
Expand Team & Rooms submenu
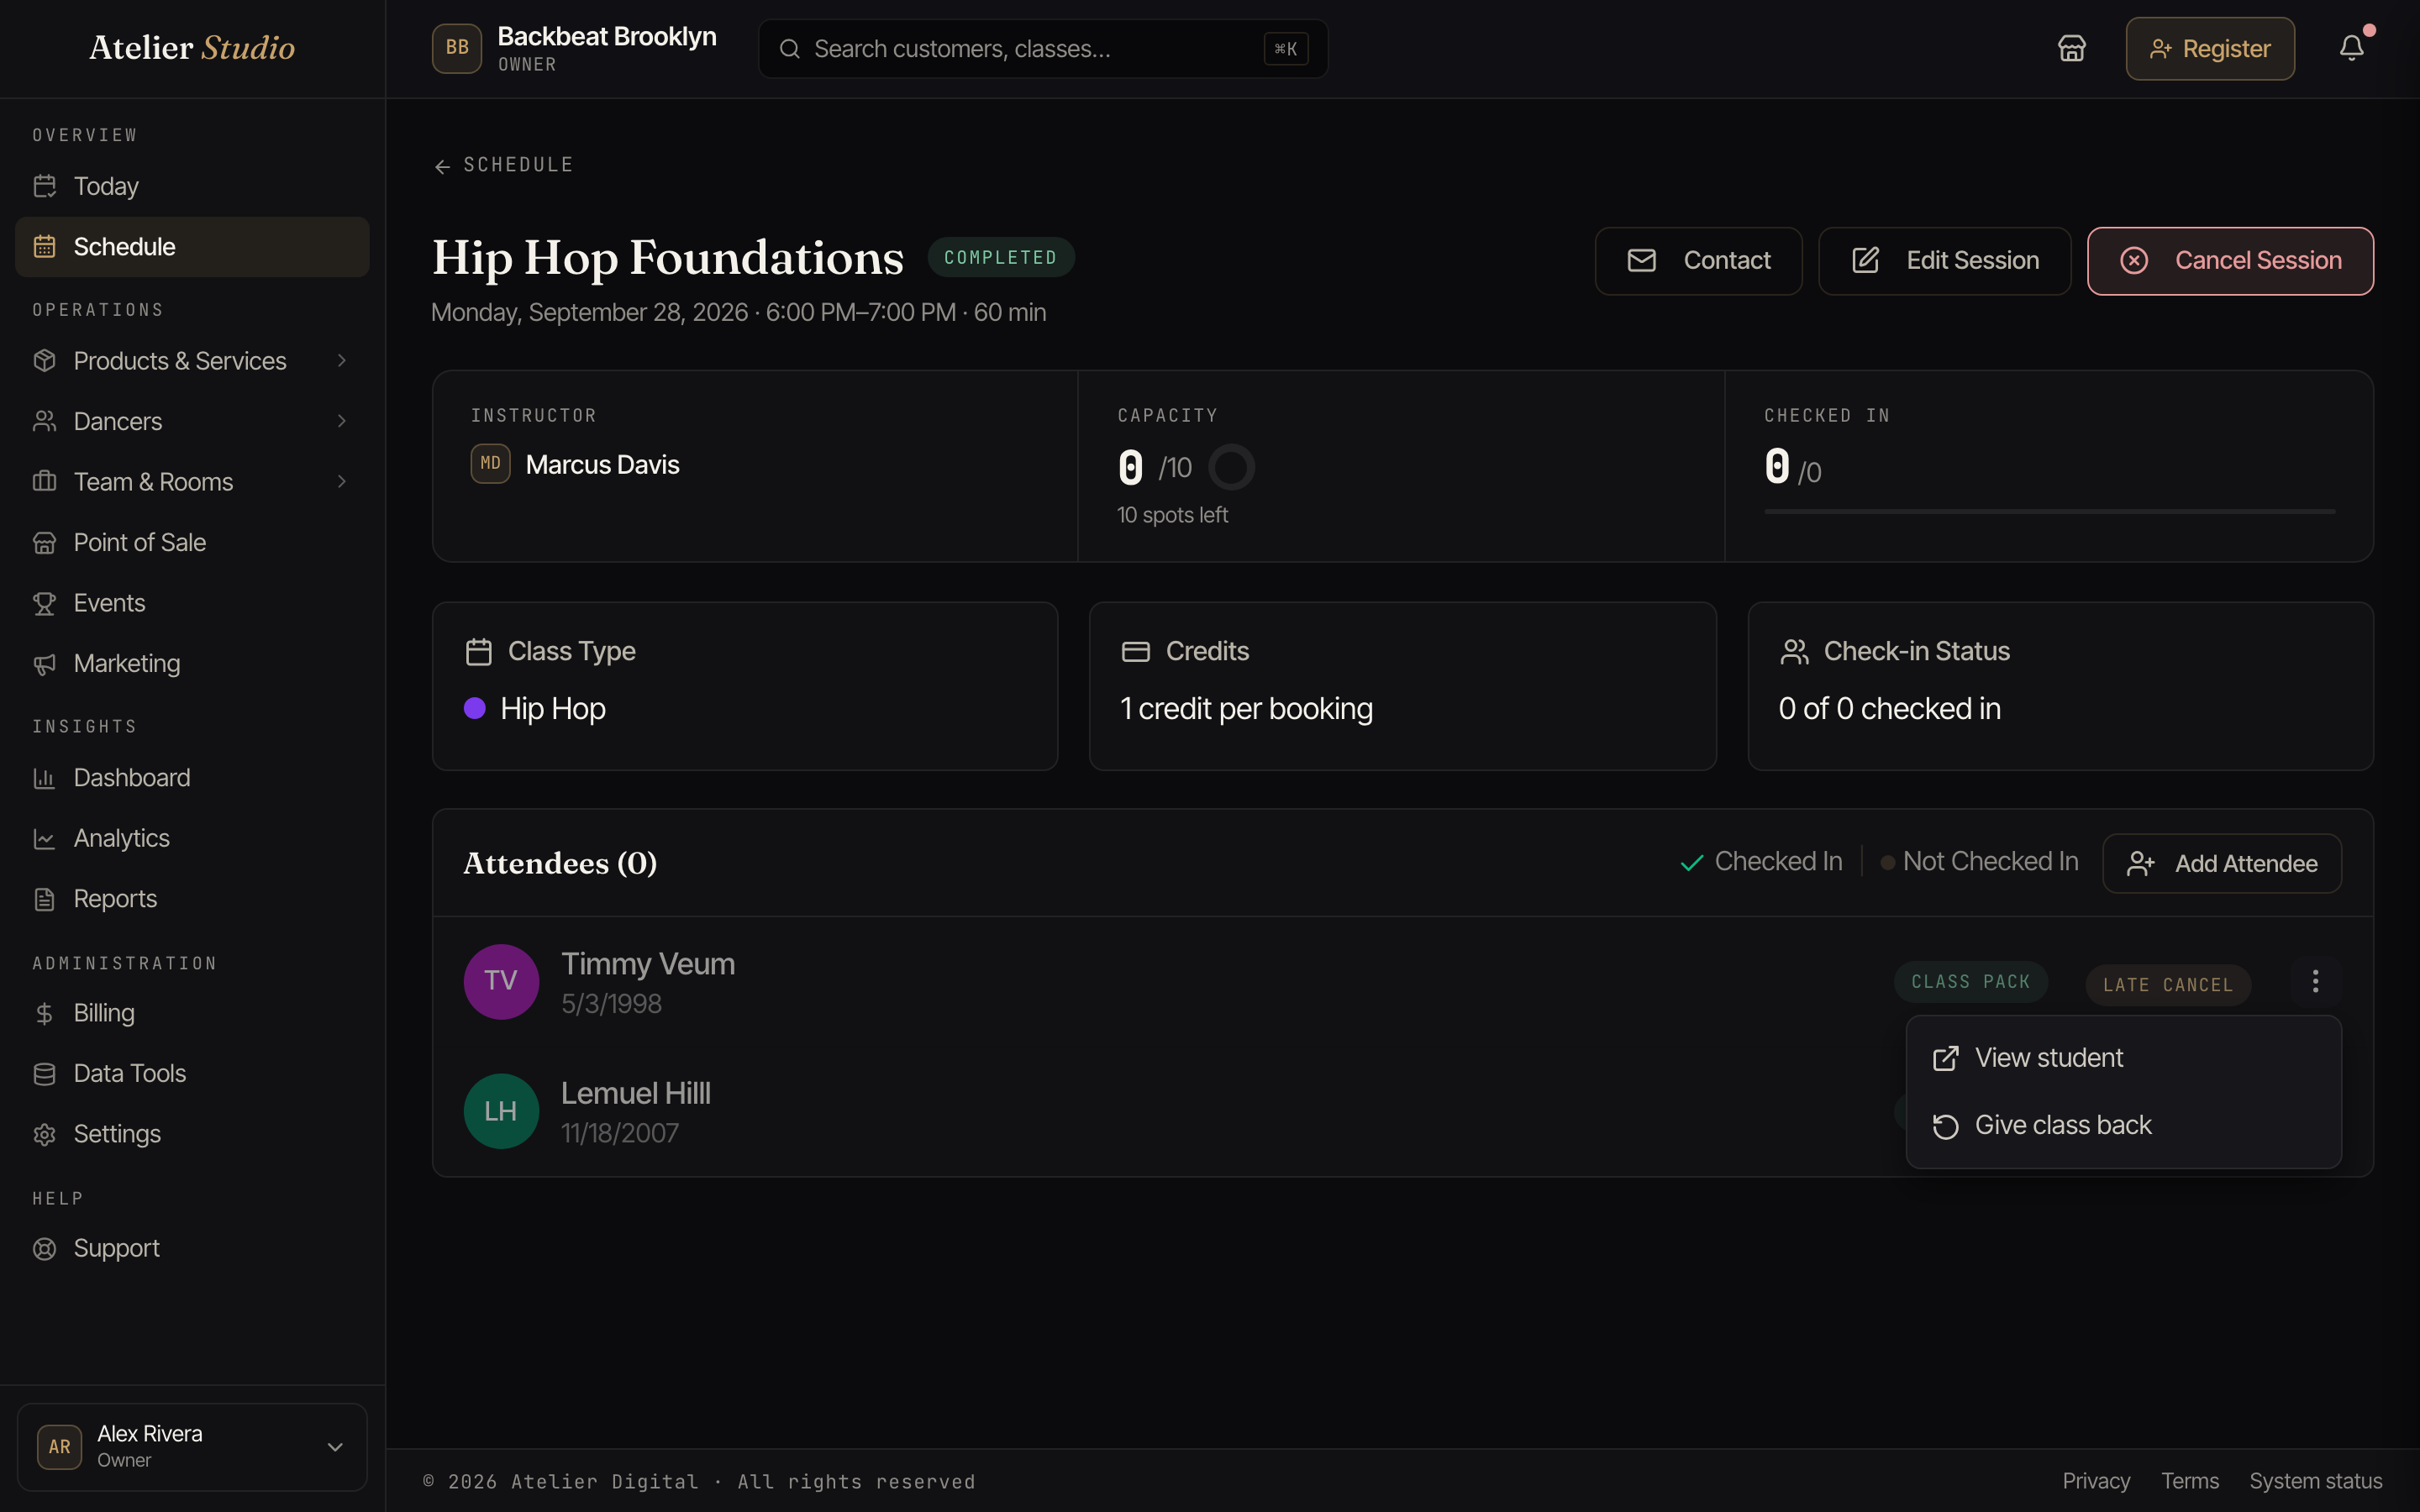point(192,482)
